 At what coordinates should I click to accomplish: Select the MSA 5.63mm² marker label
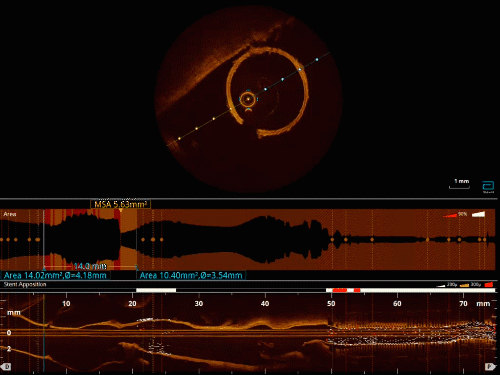tap(120, 204)
